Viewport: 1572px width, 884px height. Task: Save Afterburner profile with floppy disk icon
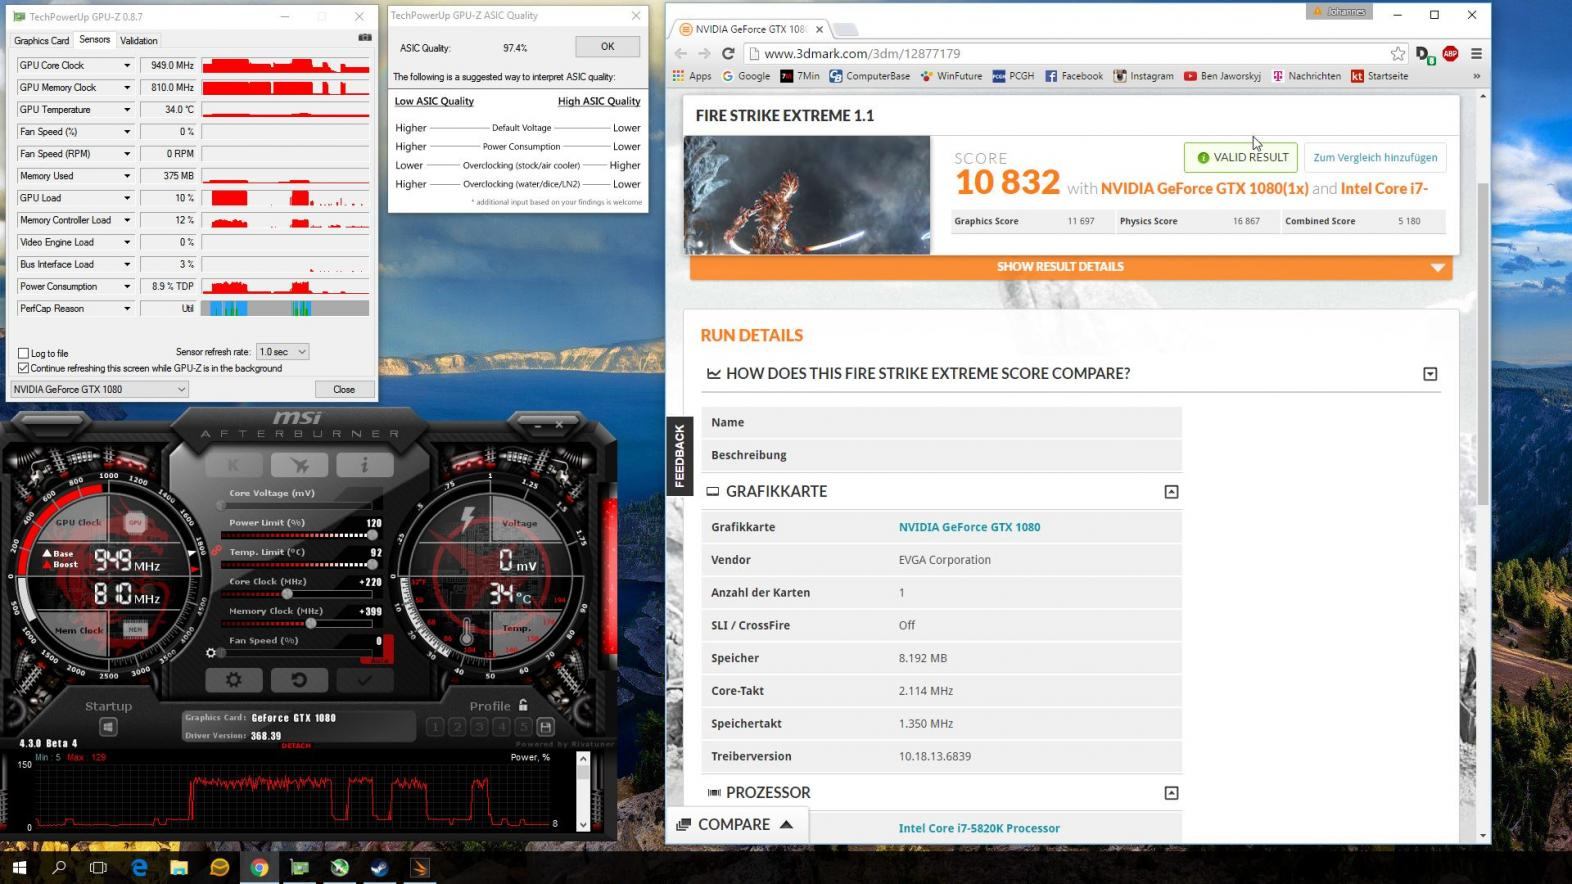pyautogui.click(x=545, y=727)
